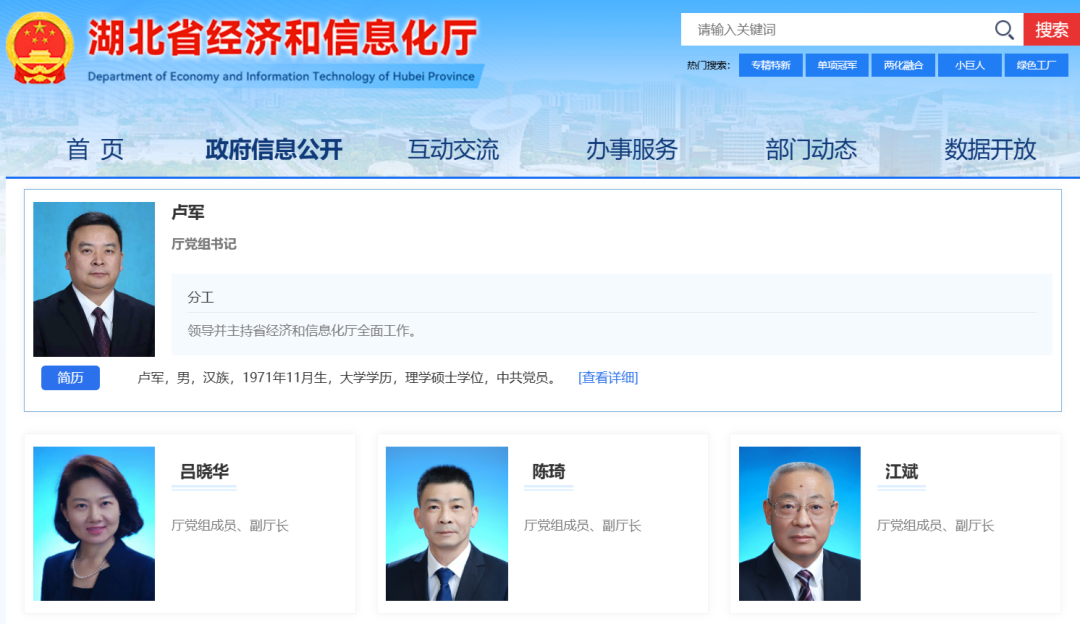Open the 部门动态 navigation item

(x=811, y=150)
